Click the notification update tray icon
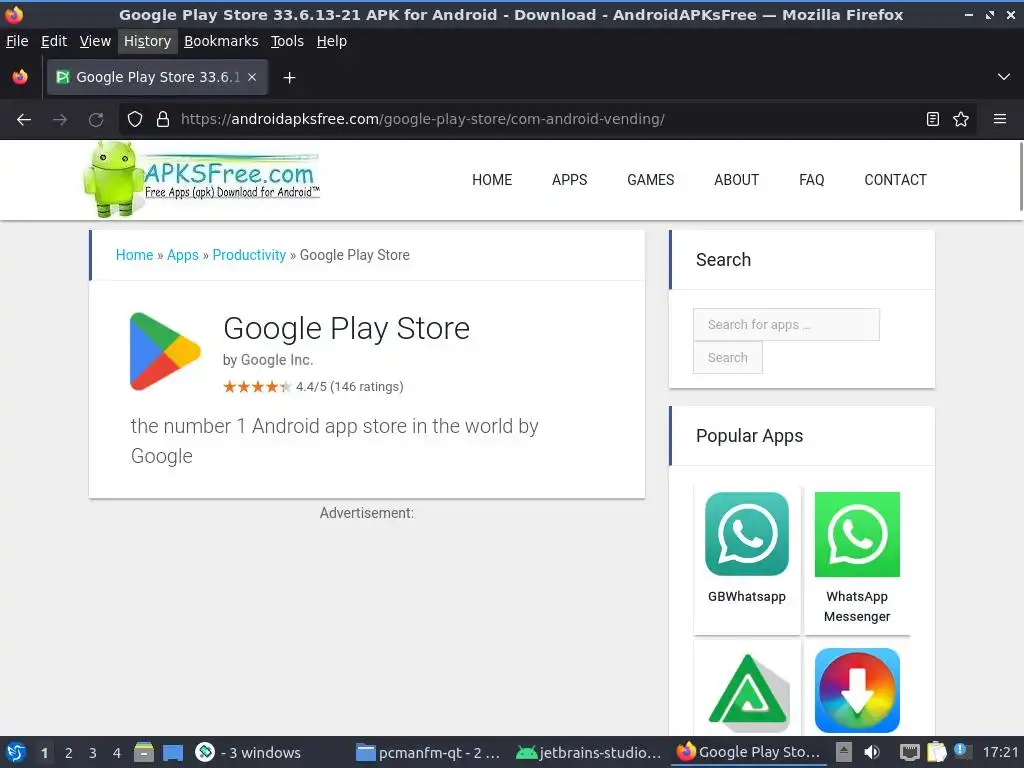This screenshot has height=768, width=1024. point(962,751)
